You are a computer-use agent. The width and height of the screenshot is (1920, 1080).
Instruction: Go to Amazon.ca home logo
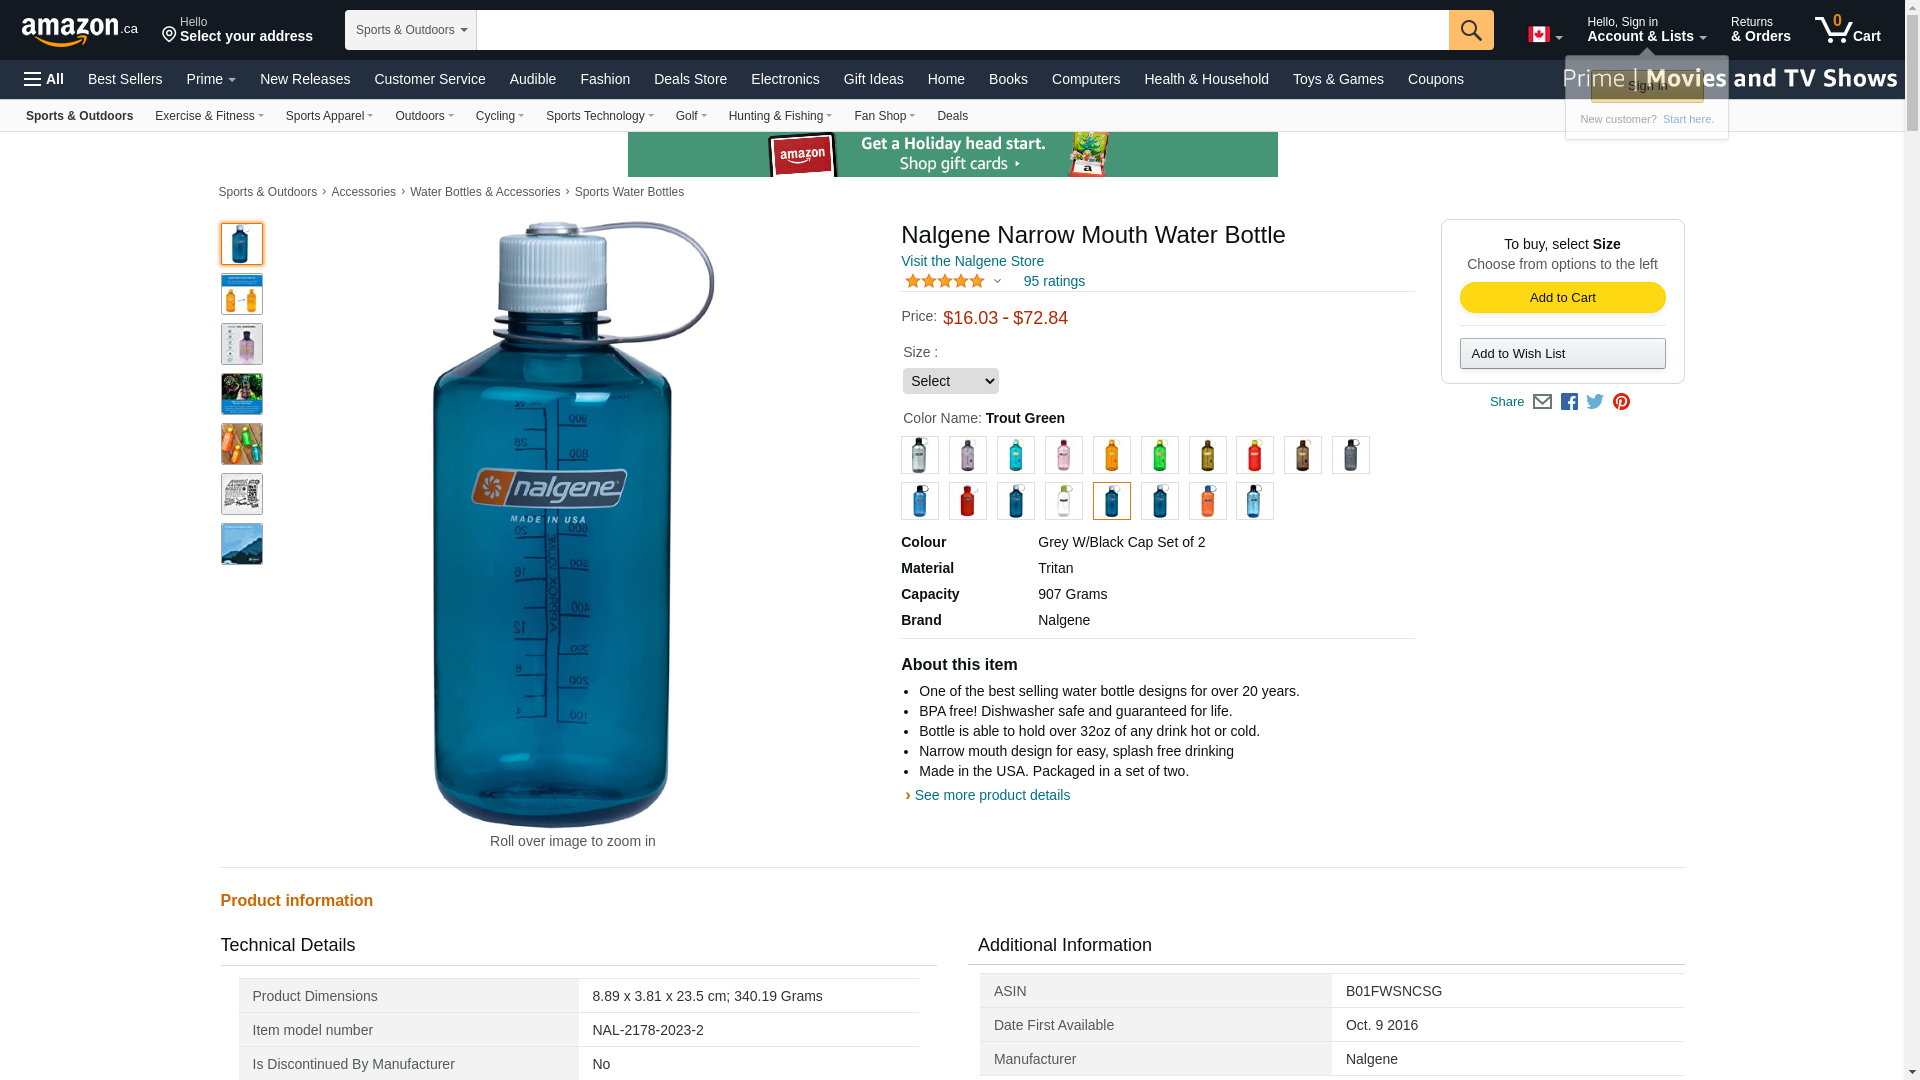[x=80, y=30]
